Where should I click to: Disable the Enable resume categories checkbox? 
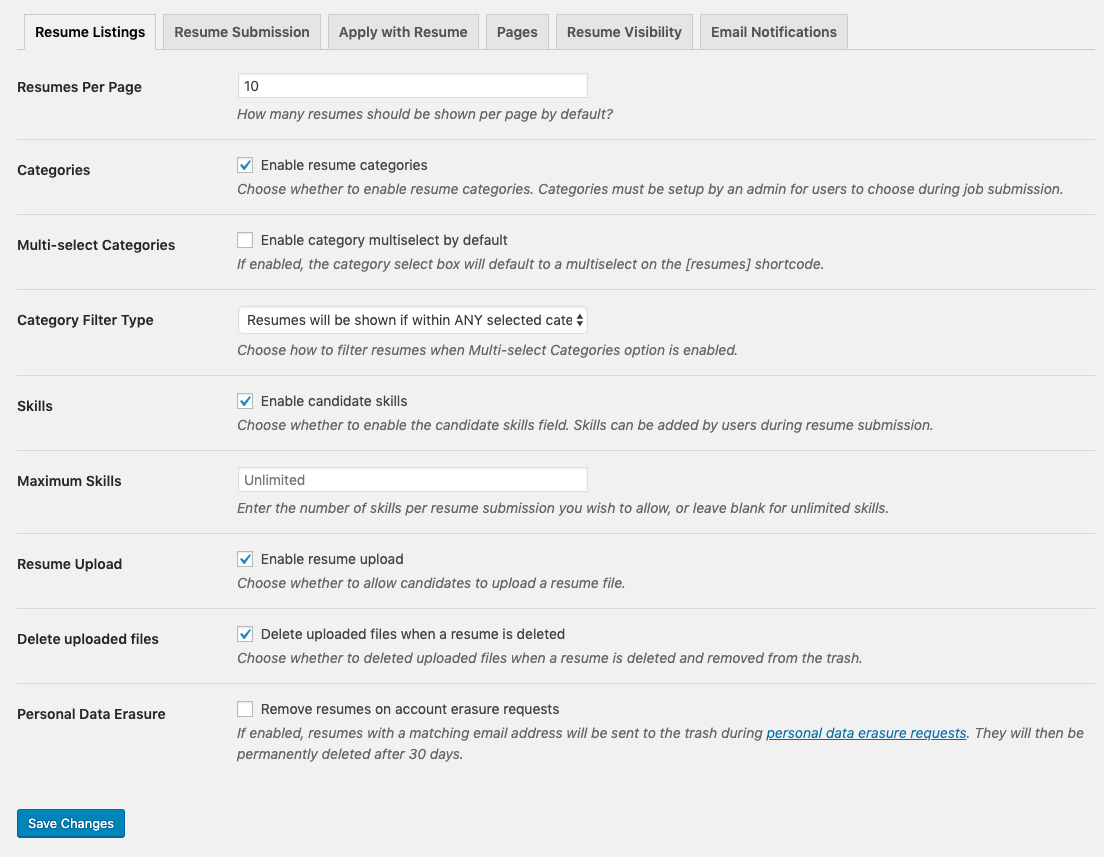click(x=245, y=165)
